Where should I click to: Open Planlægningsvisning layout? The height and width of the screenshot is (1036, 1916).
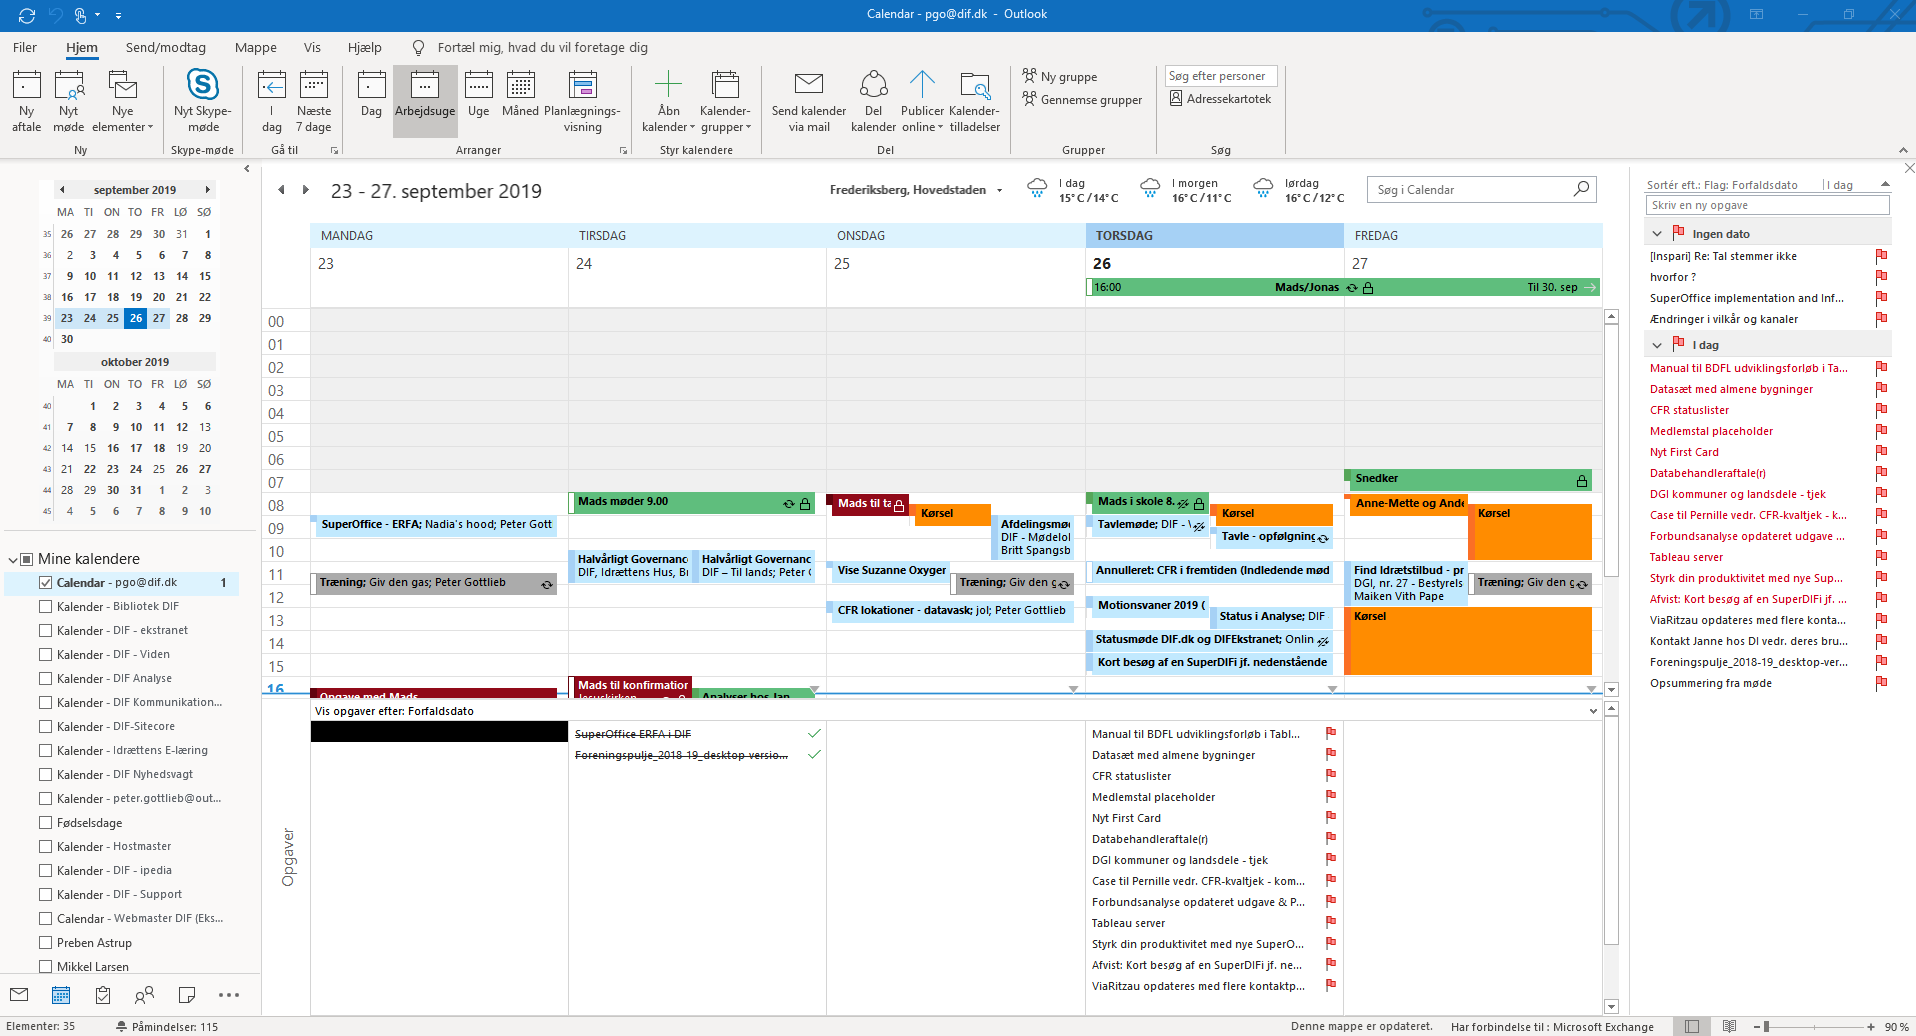click(x=582, y=101)
